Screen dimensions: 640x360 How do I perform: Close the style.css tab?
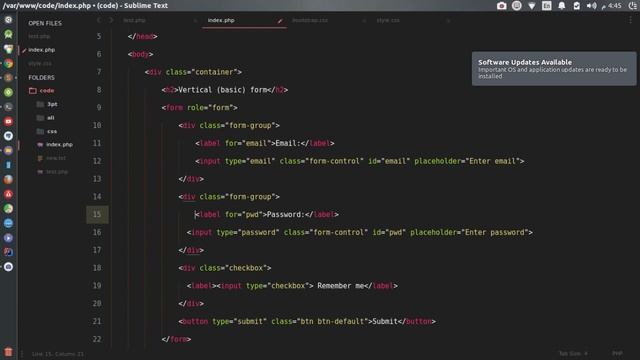(448, 20)
